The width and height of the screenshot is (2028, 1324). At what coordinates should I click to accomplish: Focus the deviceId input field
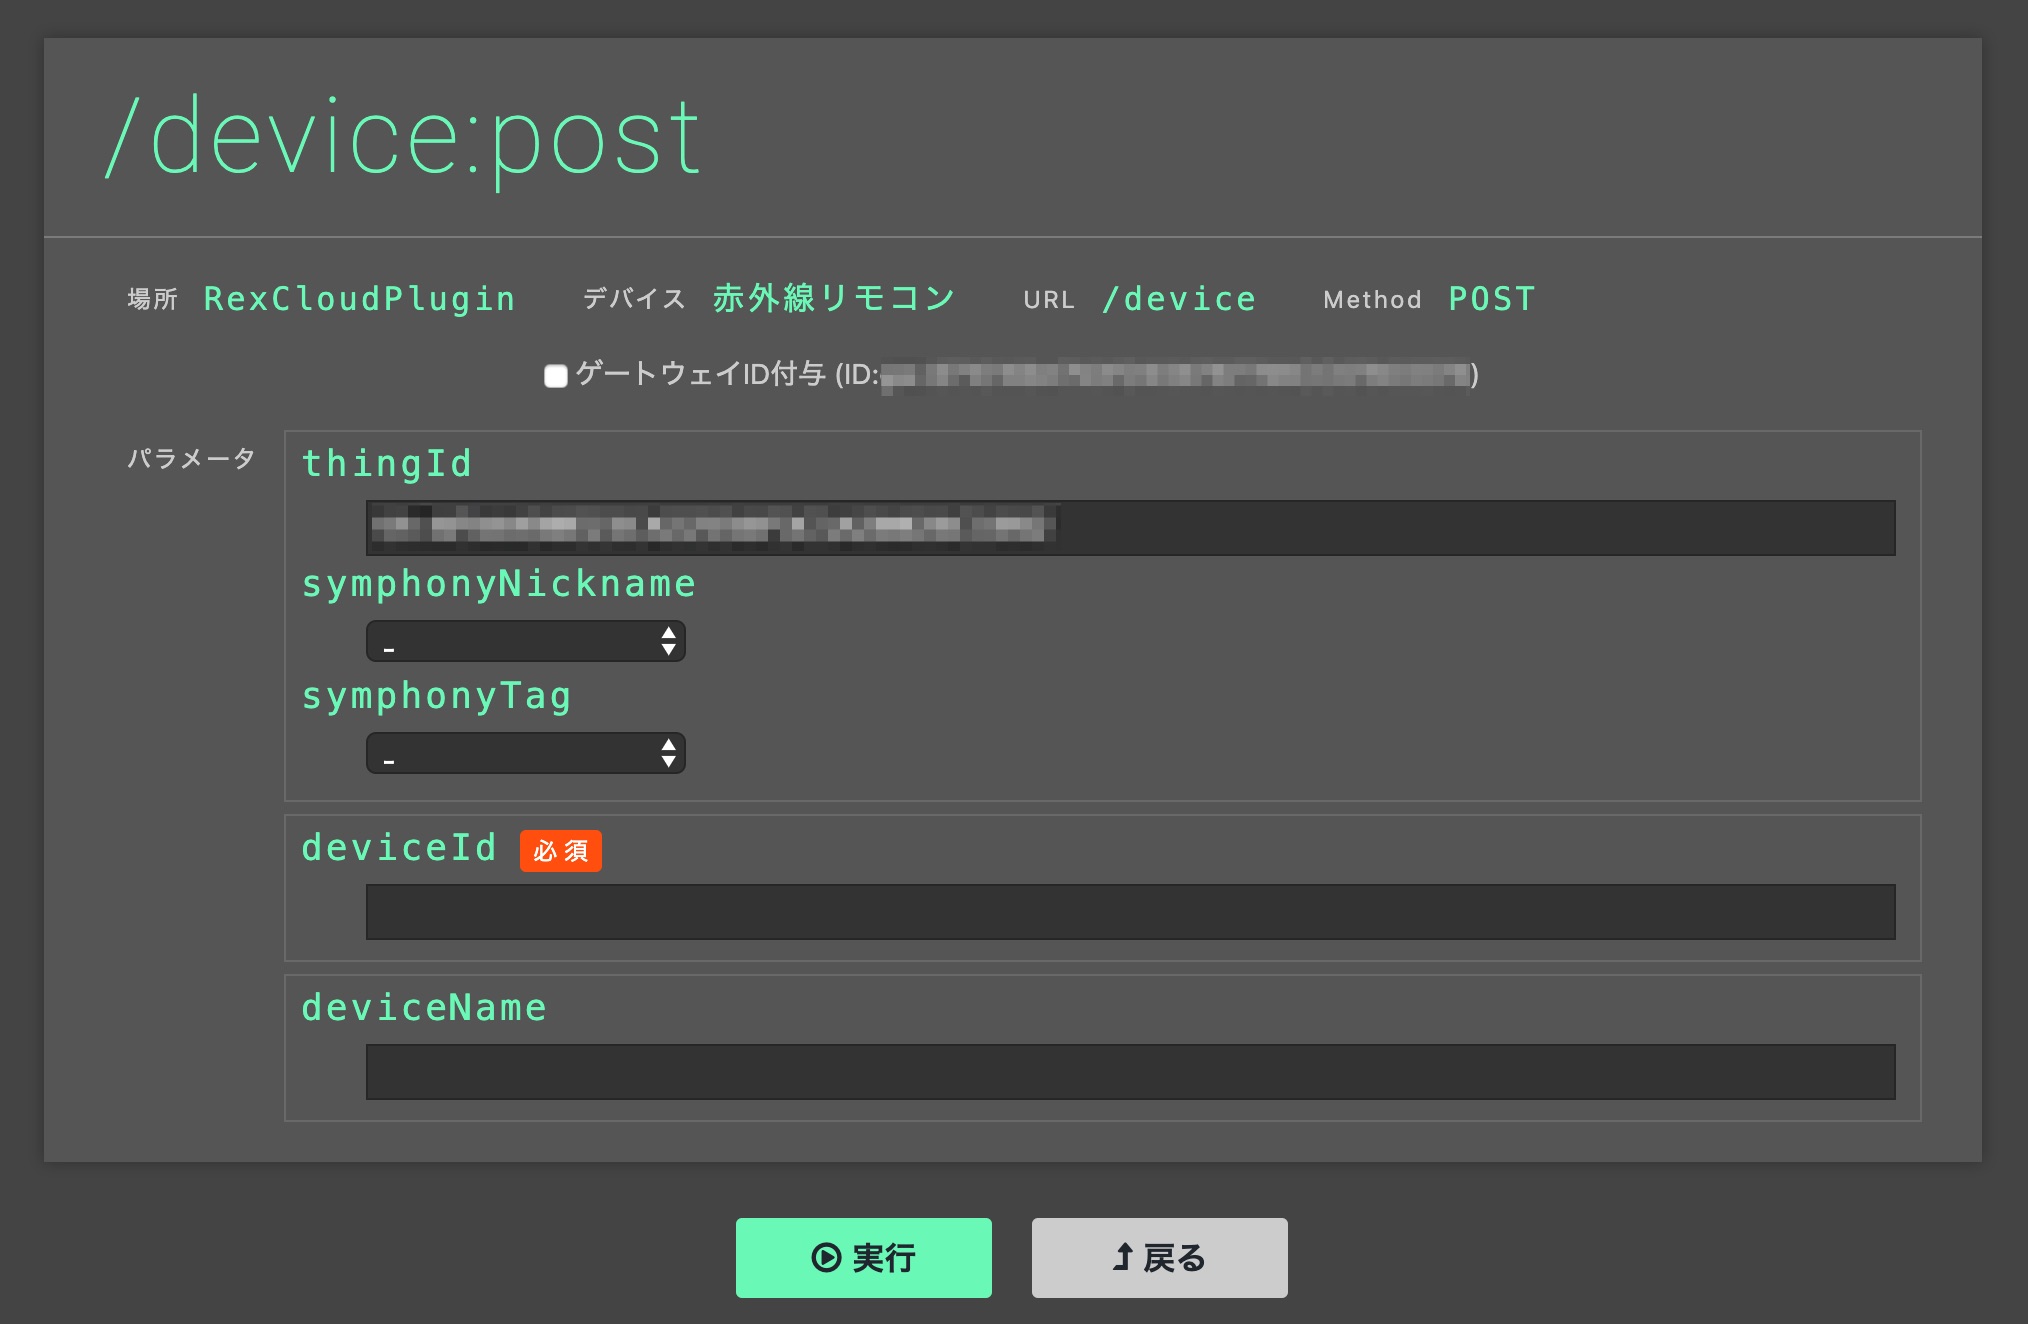(1130, 912)
